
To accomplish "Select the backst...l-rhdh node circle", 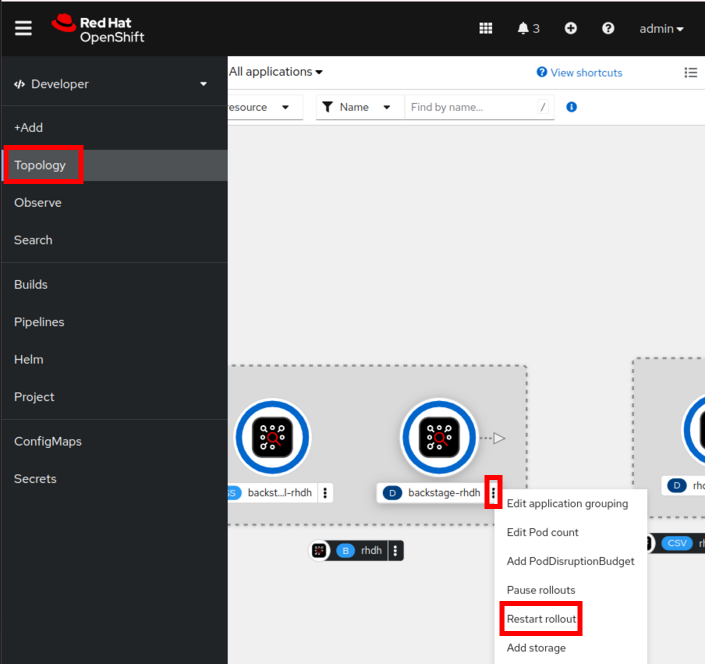I will pos(272,437).
